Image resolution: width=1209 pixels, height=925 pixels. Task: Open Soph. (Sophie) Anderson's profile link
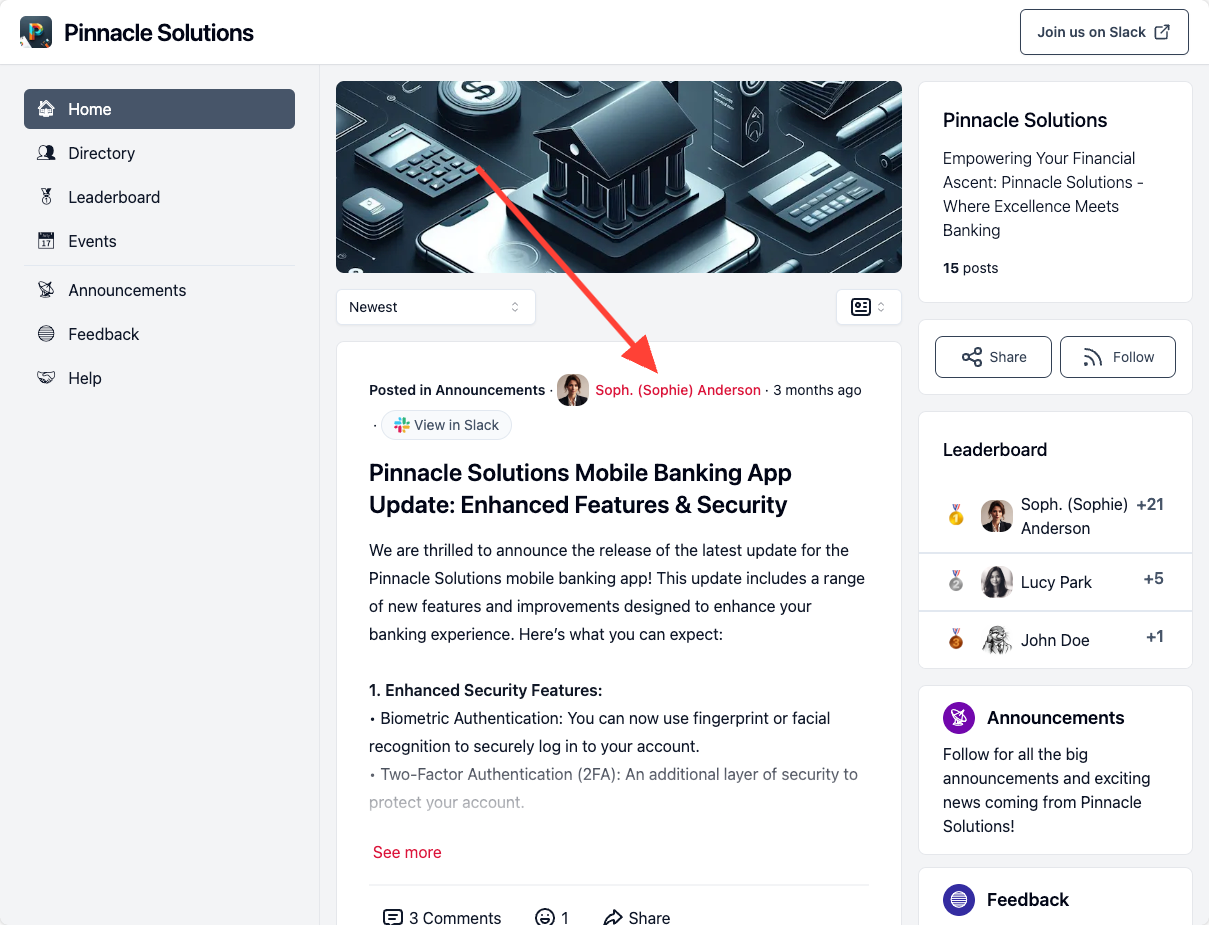[x=677, y=390]
